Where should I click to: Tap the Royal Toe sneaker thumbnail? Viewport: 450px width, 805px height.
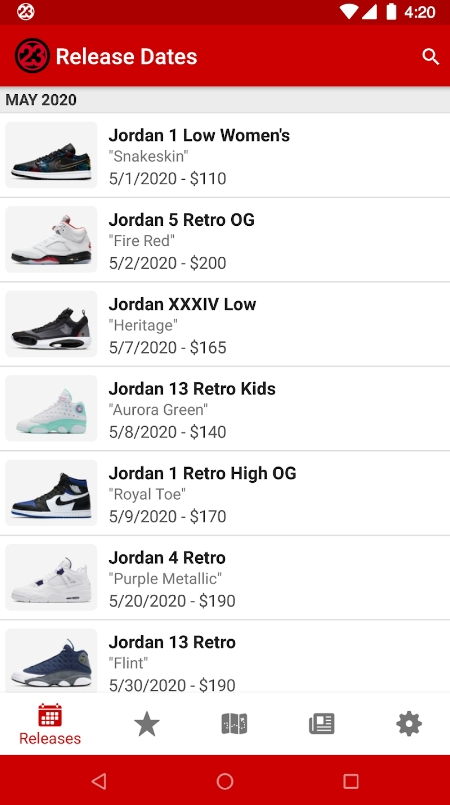tap(51, 493)
